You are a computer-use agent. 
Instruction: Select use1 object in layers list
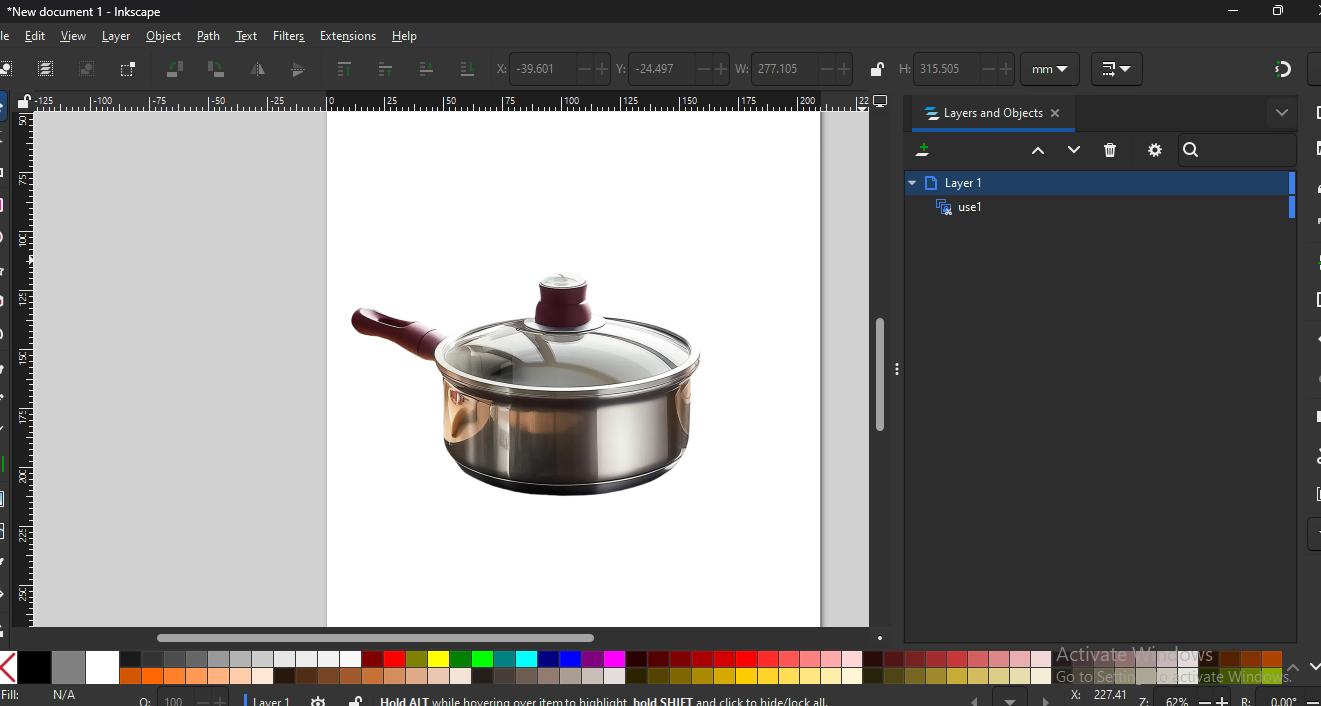click(x=969, y=207)
